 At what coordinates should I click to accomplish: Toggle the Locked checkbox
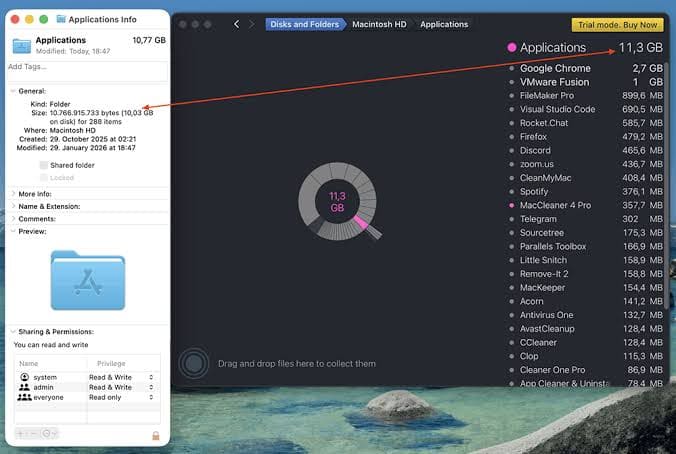(44, 177)
